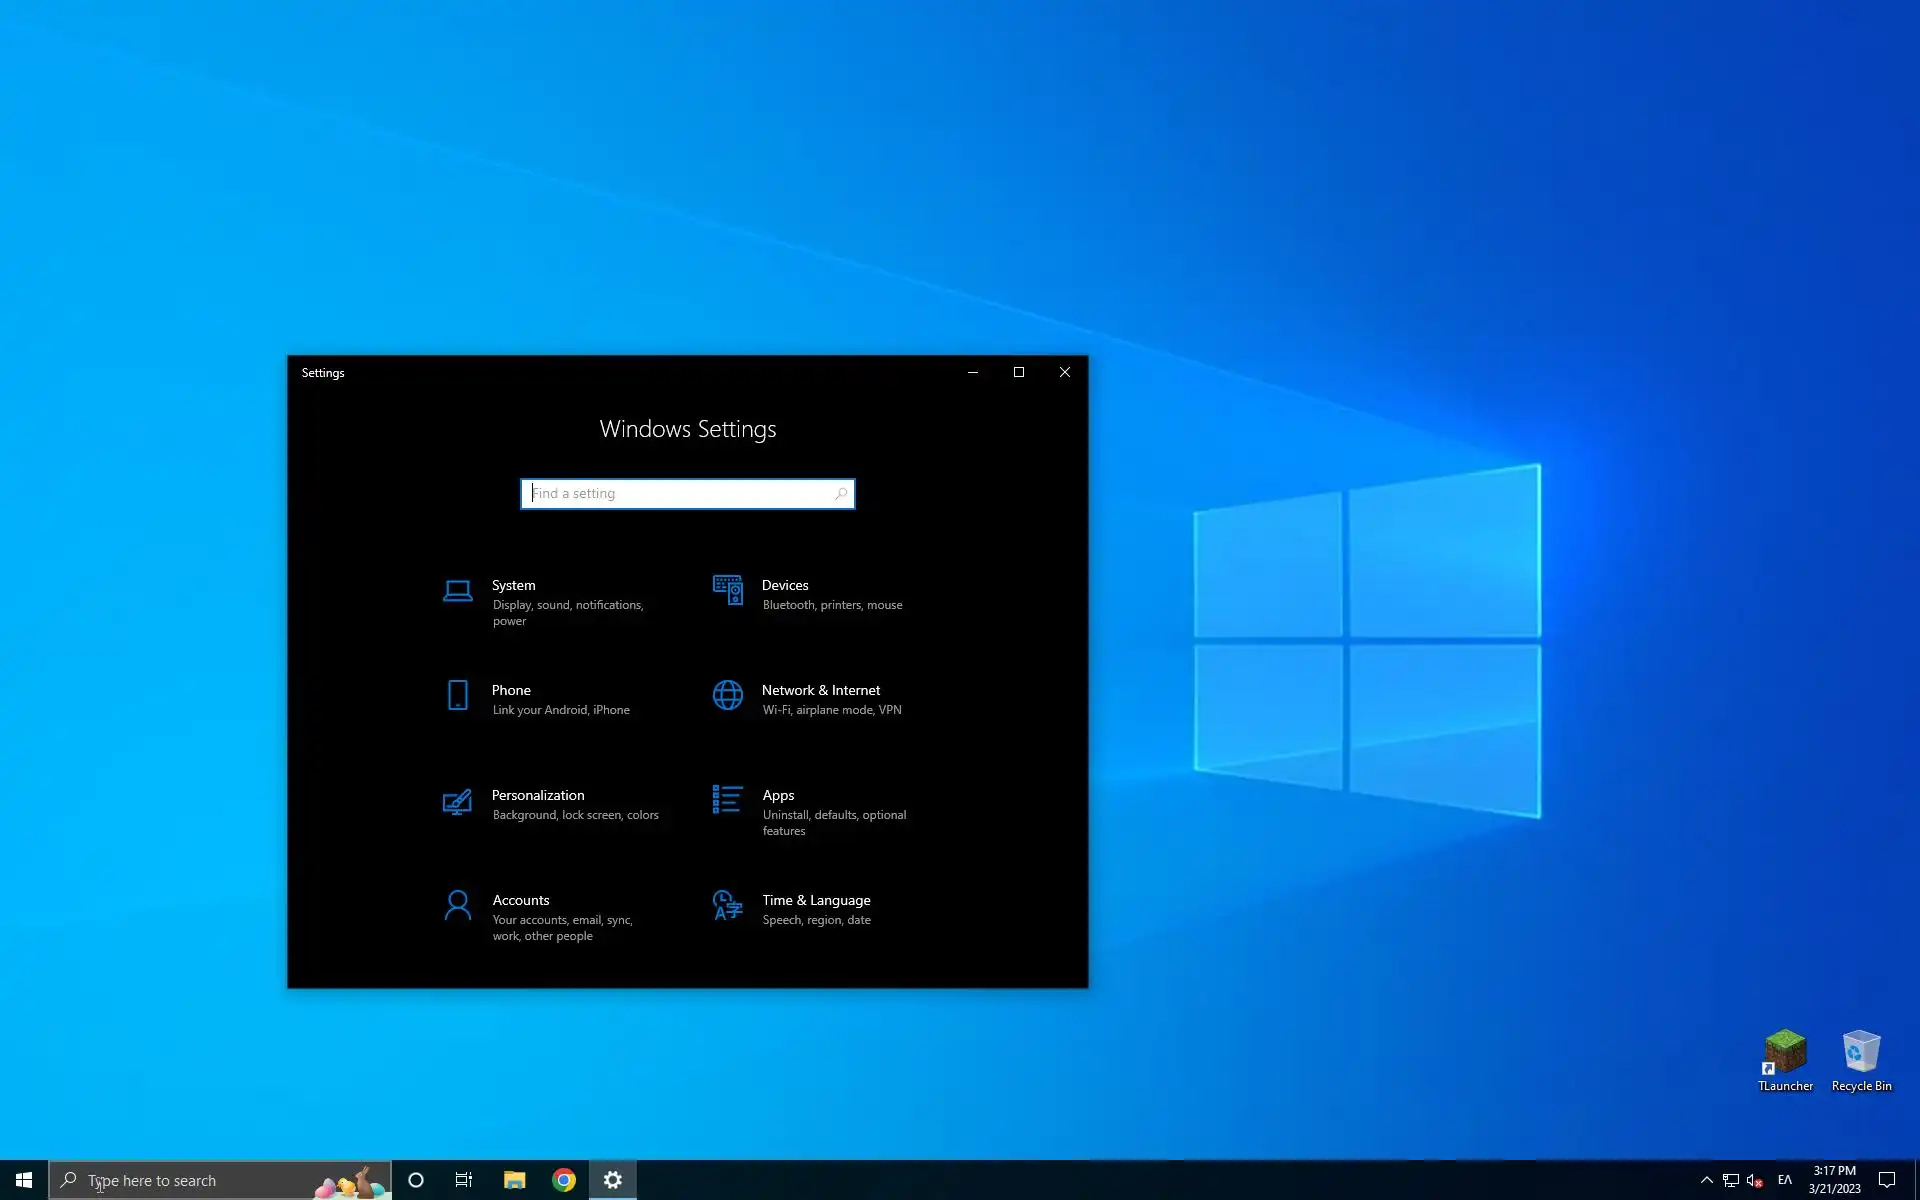Click the Find a setting search box
This screenshot has height=1200, width=1920.
tap(680, 494)
